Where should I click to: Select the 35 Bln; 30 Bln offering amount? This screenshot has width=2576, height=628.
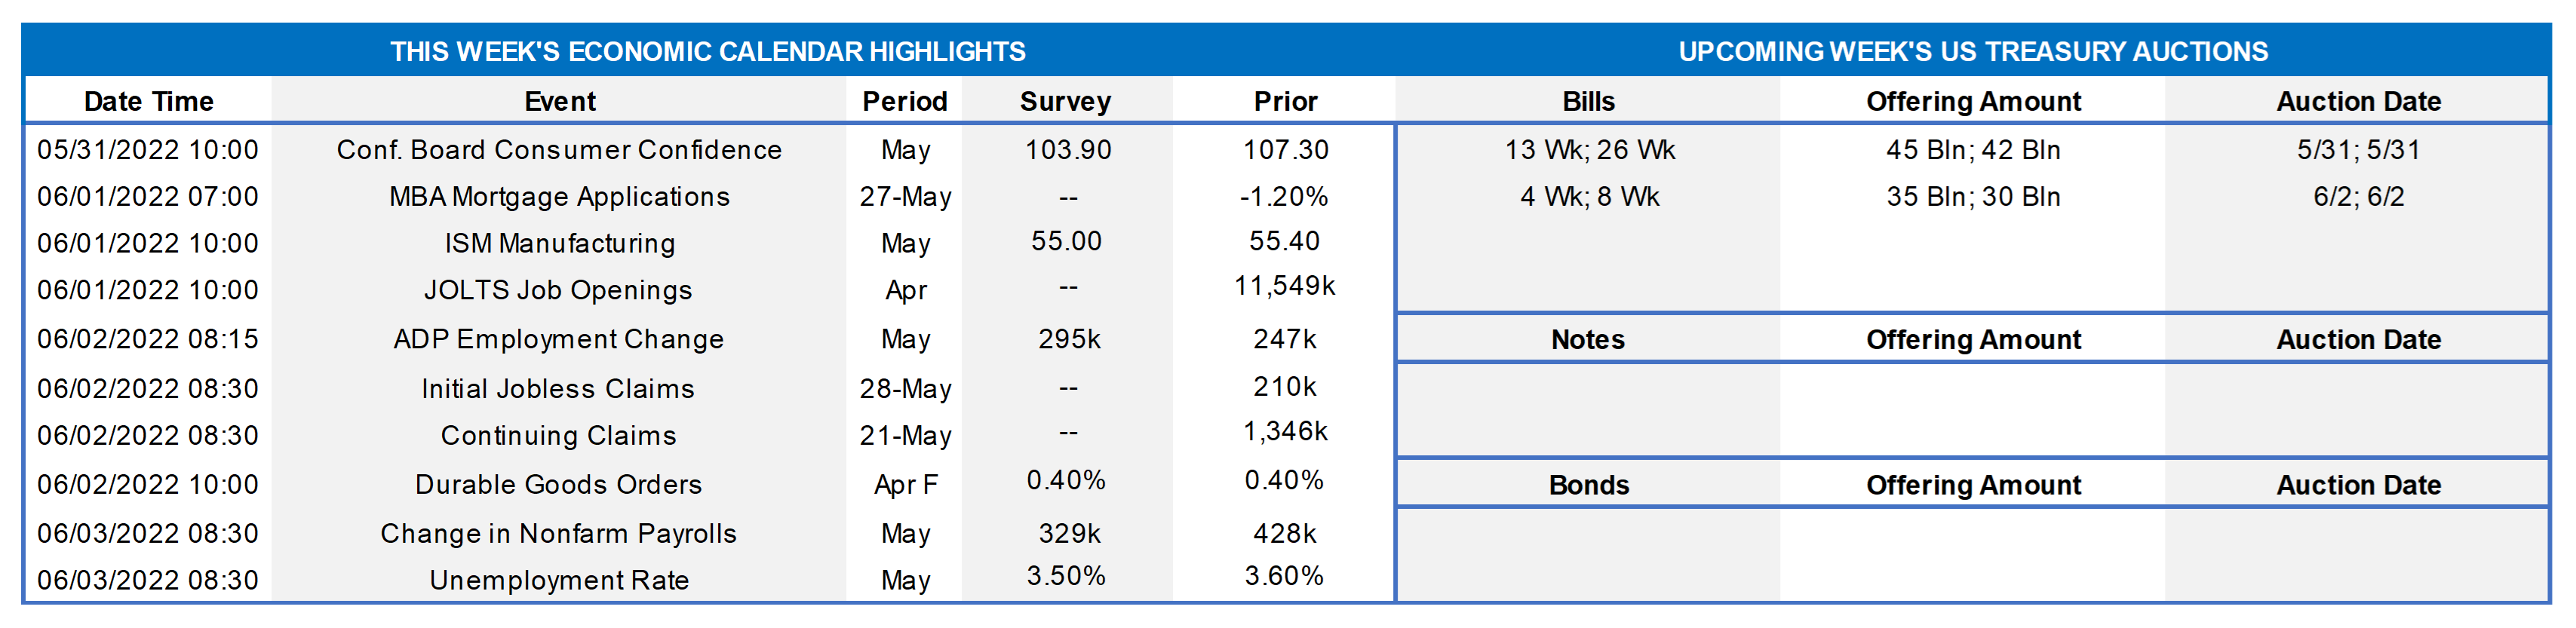click(1973, 197)
